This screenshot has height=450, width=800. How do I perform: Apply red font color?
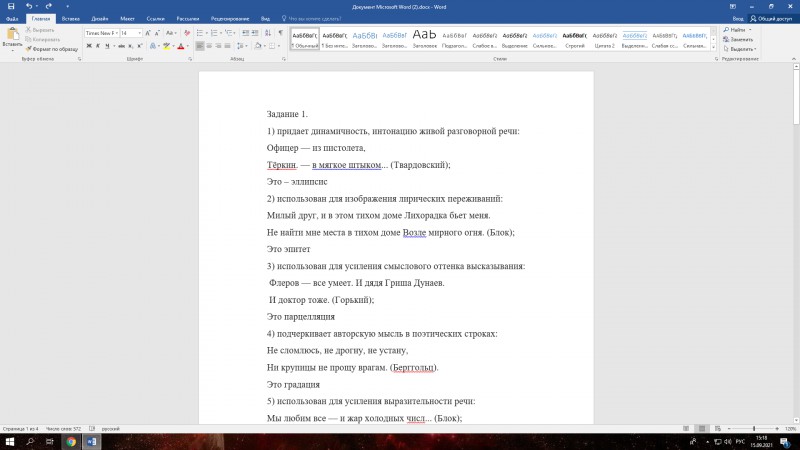(x=181, y=46)
